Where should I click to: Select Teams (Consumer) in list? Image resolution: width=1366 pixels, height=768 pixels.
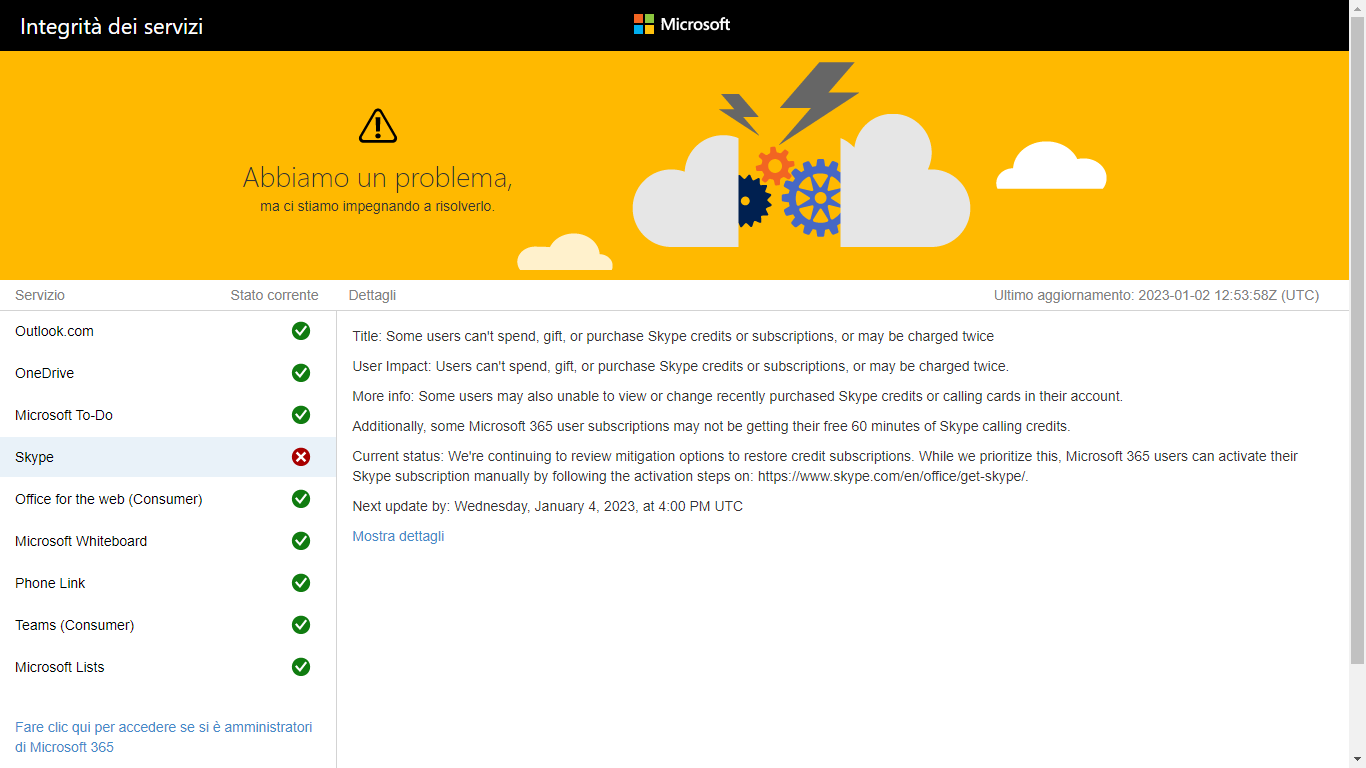click(x=168, y=625)
